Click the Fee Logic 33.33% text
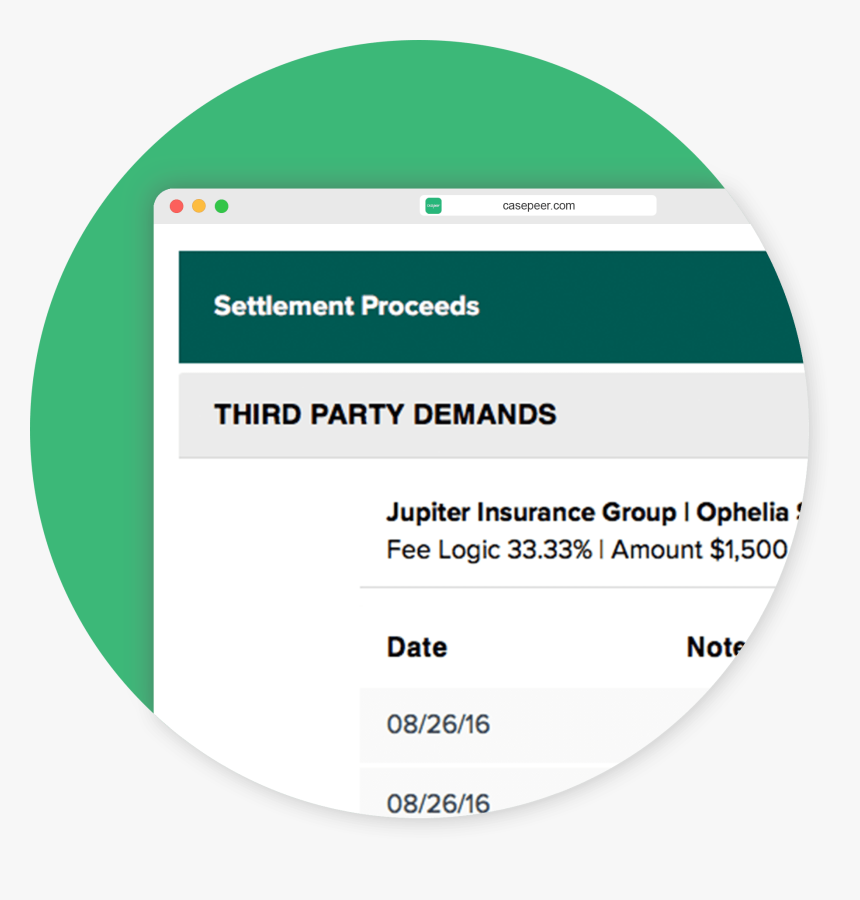Screen dimensions: 860x900 (x=489, y=550)
